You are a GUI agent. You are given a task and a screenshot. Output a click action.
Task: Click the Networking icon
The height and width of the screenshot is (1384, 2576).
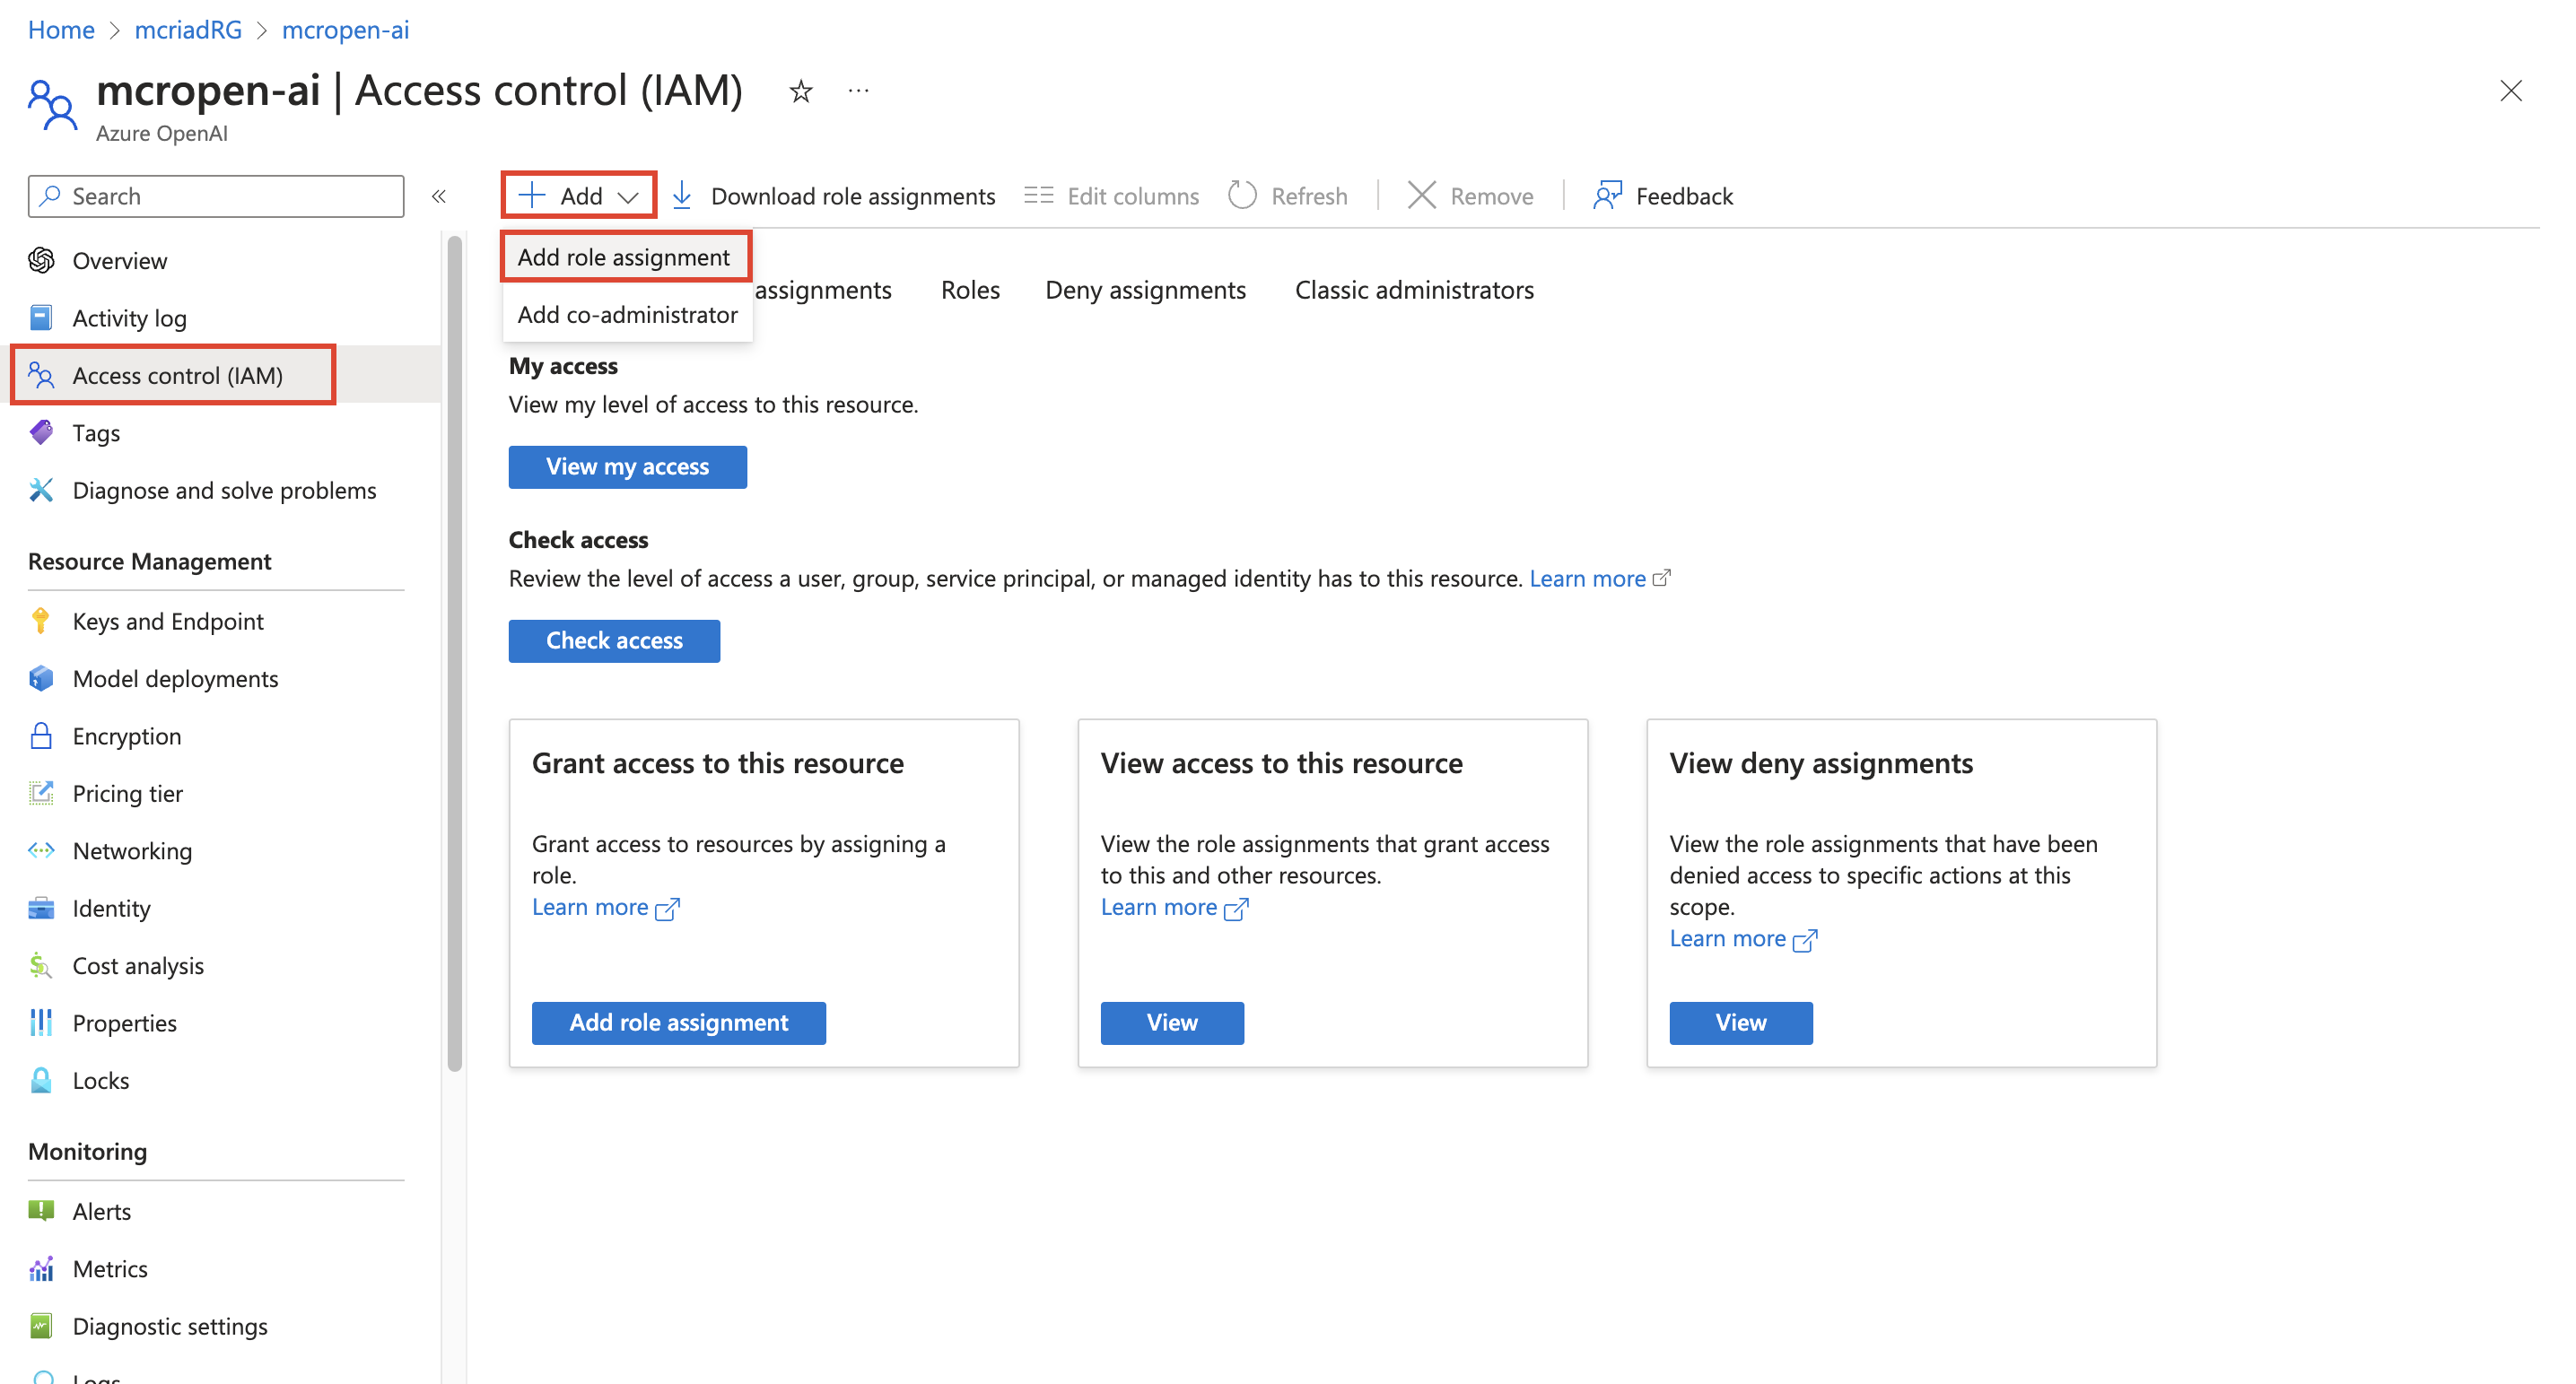[41, 850]
